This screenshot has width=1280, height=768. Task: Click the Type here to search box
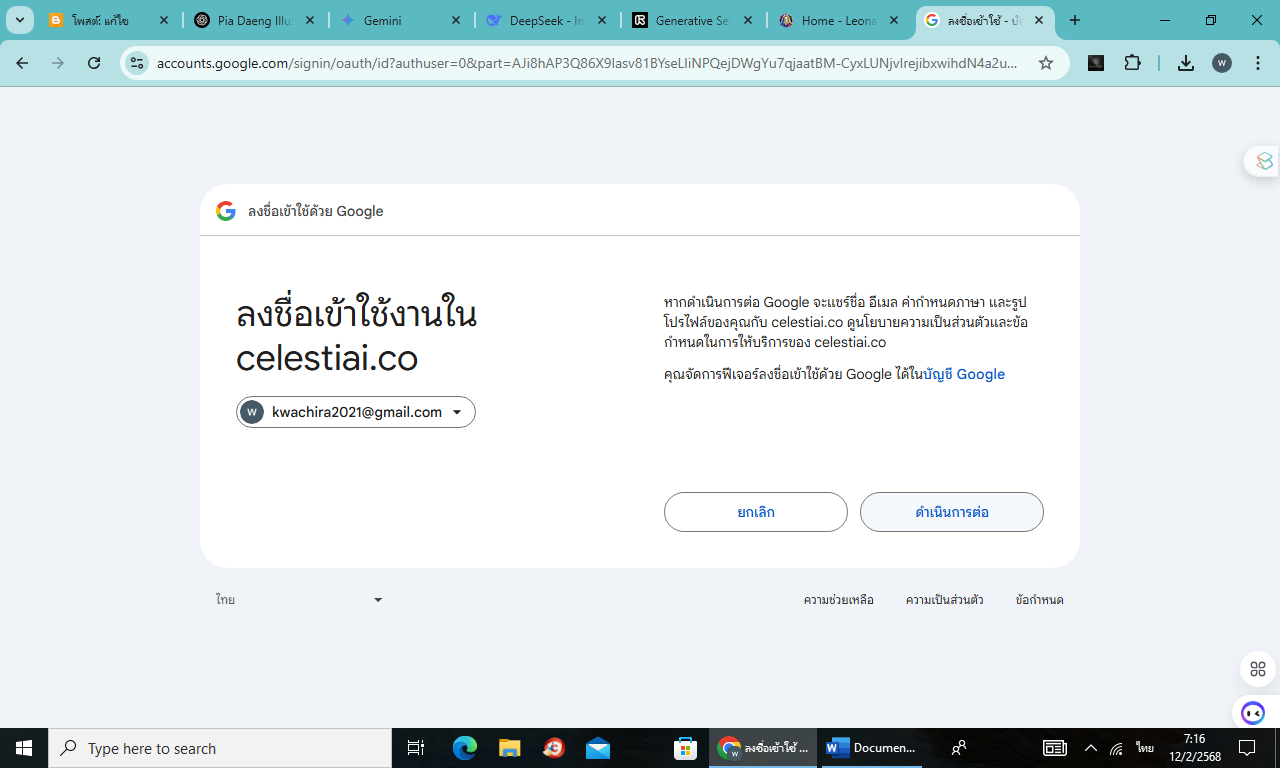pyautogui.click(x=220, y=748)
